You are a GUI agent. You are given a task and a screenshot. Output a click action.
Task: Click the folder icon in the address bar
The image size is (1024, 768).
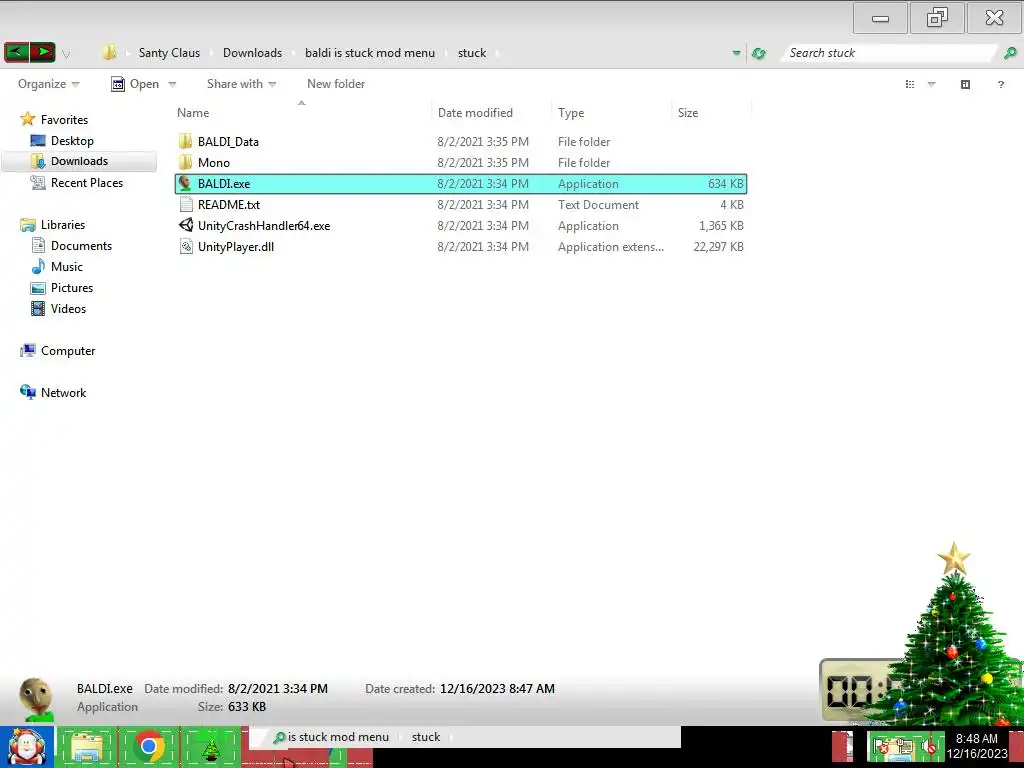(108, 52)
